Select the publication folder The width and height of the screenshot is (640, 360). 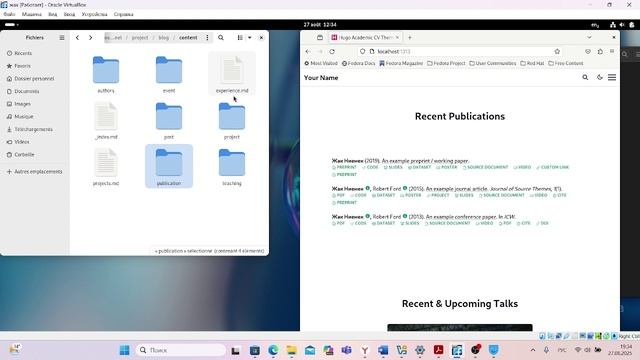click(x=169, y=167)
